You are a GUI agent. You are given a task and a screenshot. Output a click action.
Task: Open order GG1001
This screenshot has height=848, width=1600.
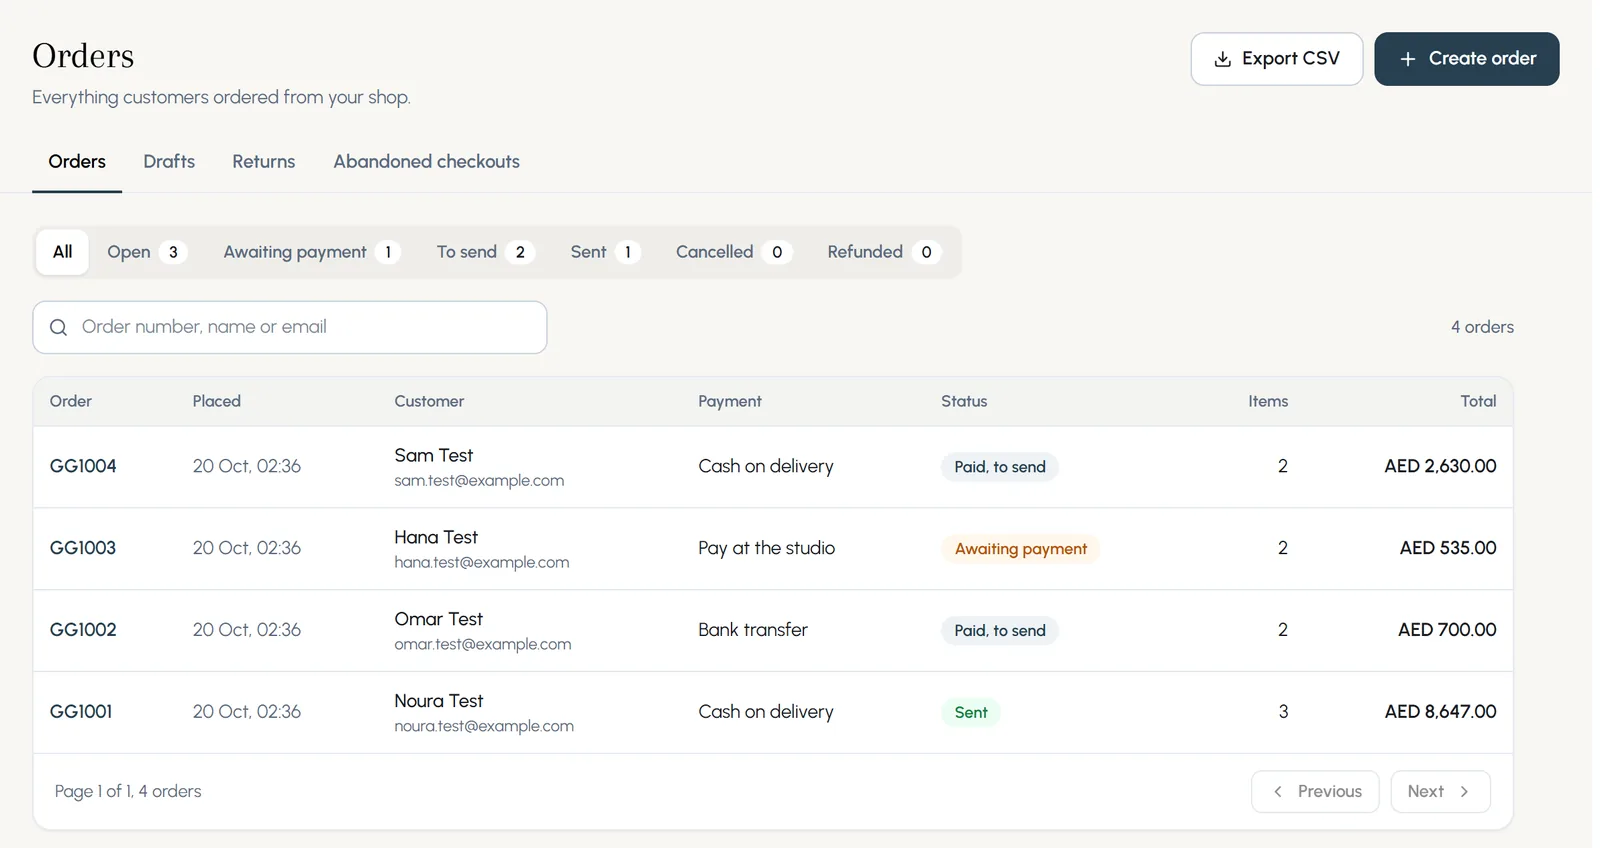point(81,712)
